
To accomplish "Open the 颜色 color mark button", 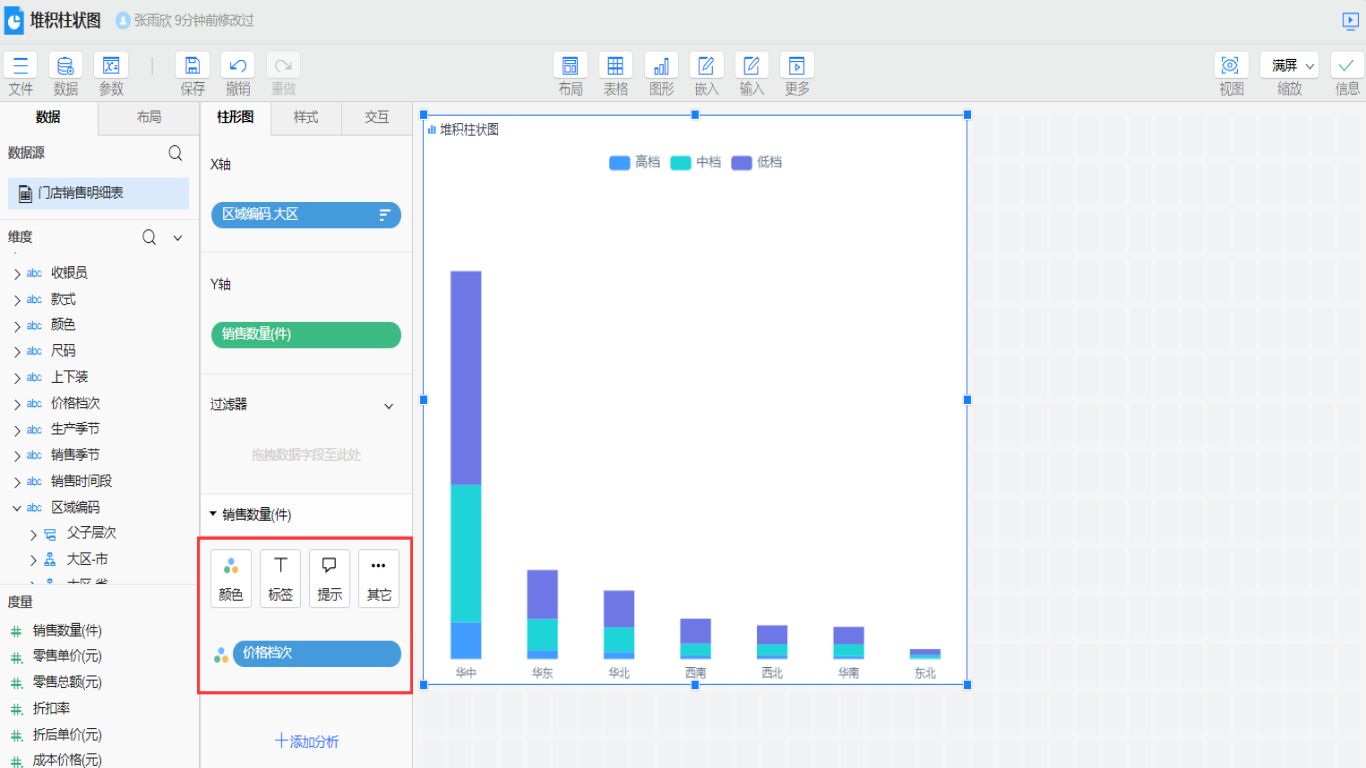I will (x=231, y=578).
